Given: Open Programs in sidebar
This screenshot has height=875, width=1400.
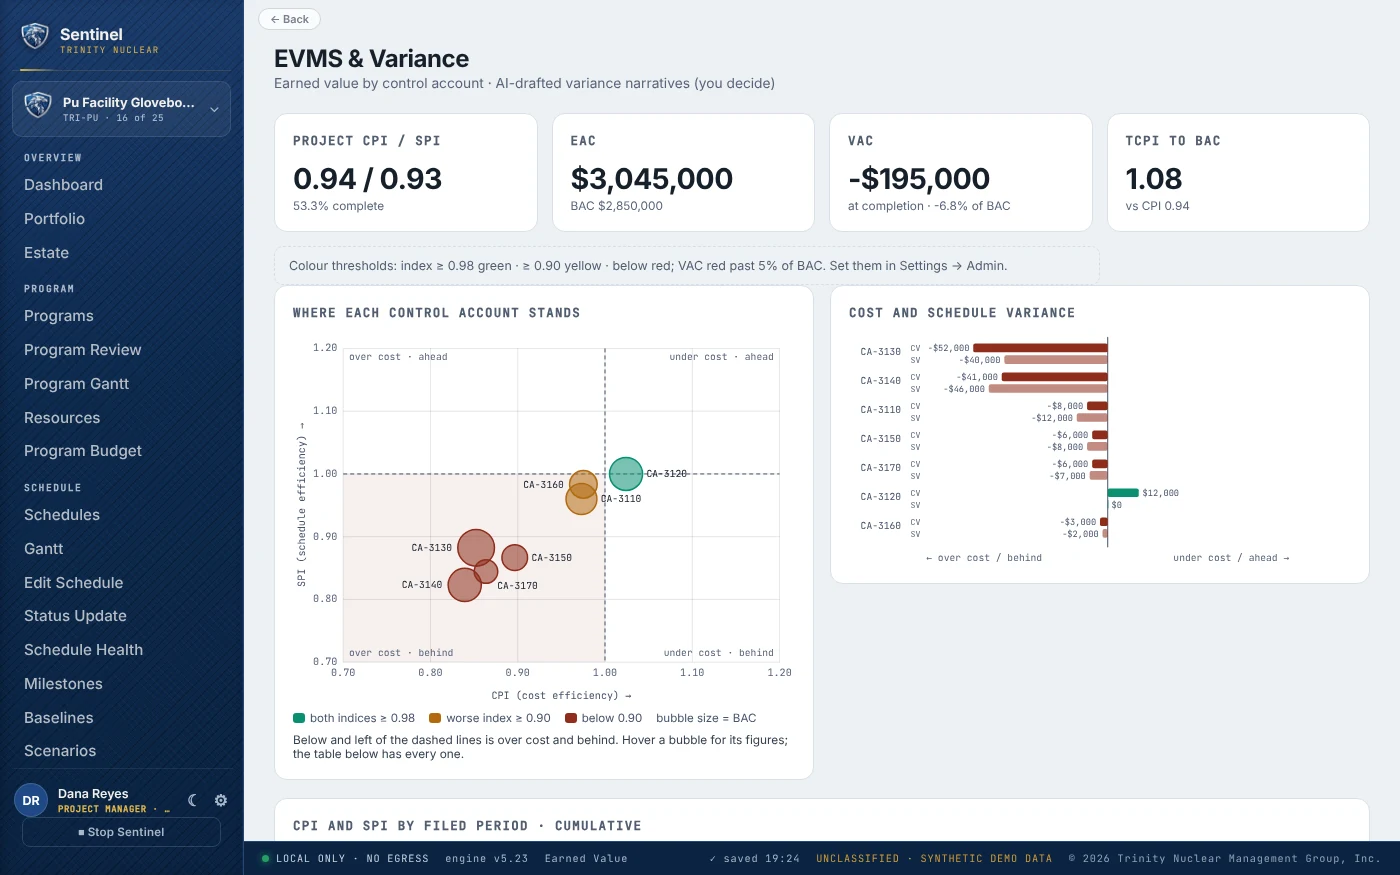Looking at the screenshot, I should click(x=58, y=316).
